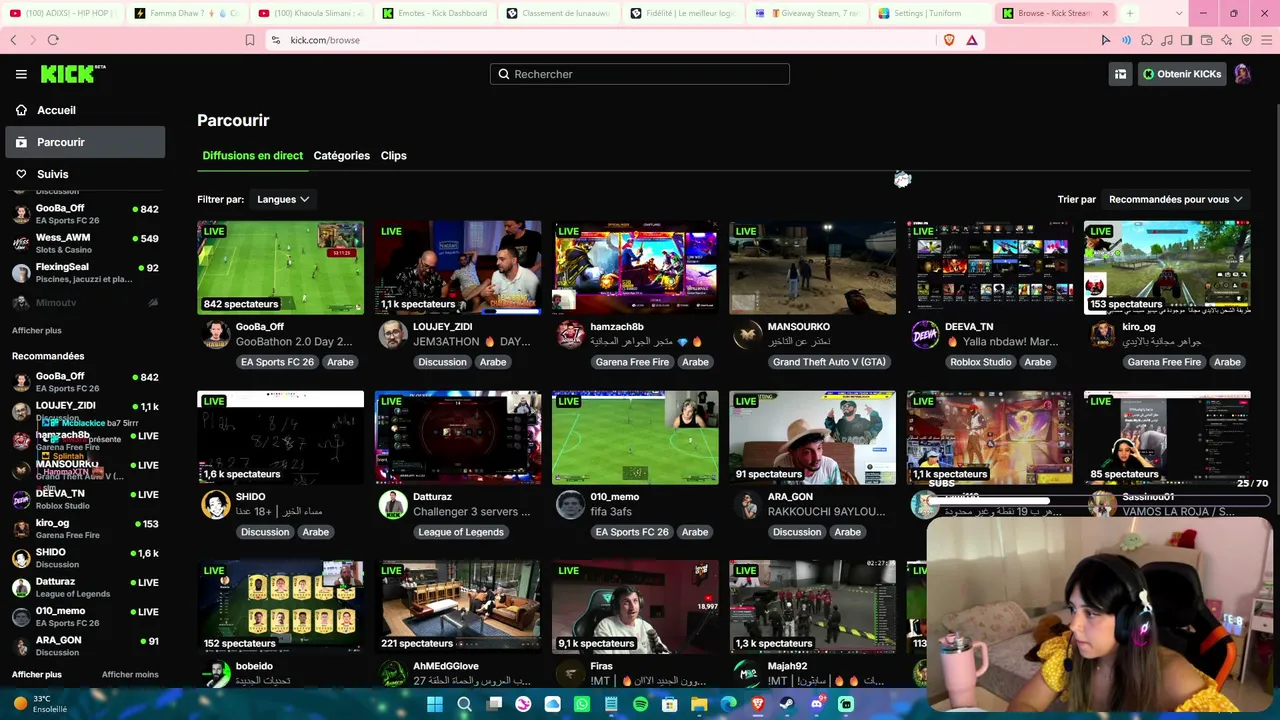Screen dimensions: 1280x720
Task: Click the Arabe tag under LOUJEY_ZIDI stream
Action: pos(493,362)
